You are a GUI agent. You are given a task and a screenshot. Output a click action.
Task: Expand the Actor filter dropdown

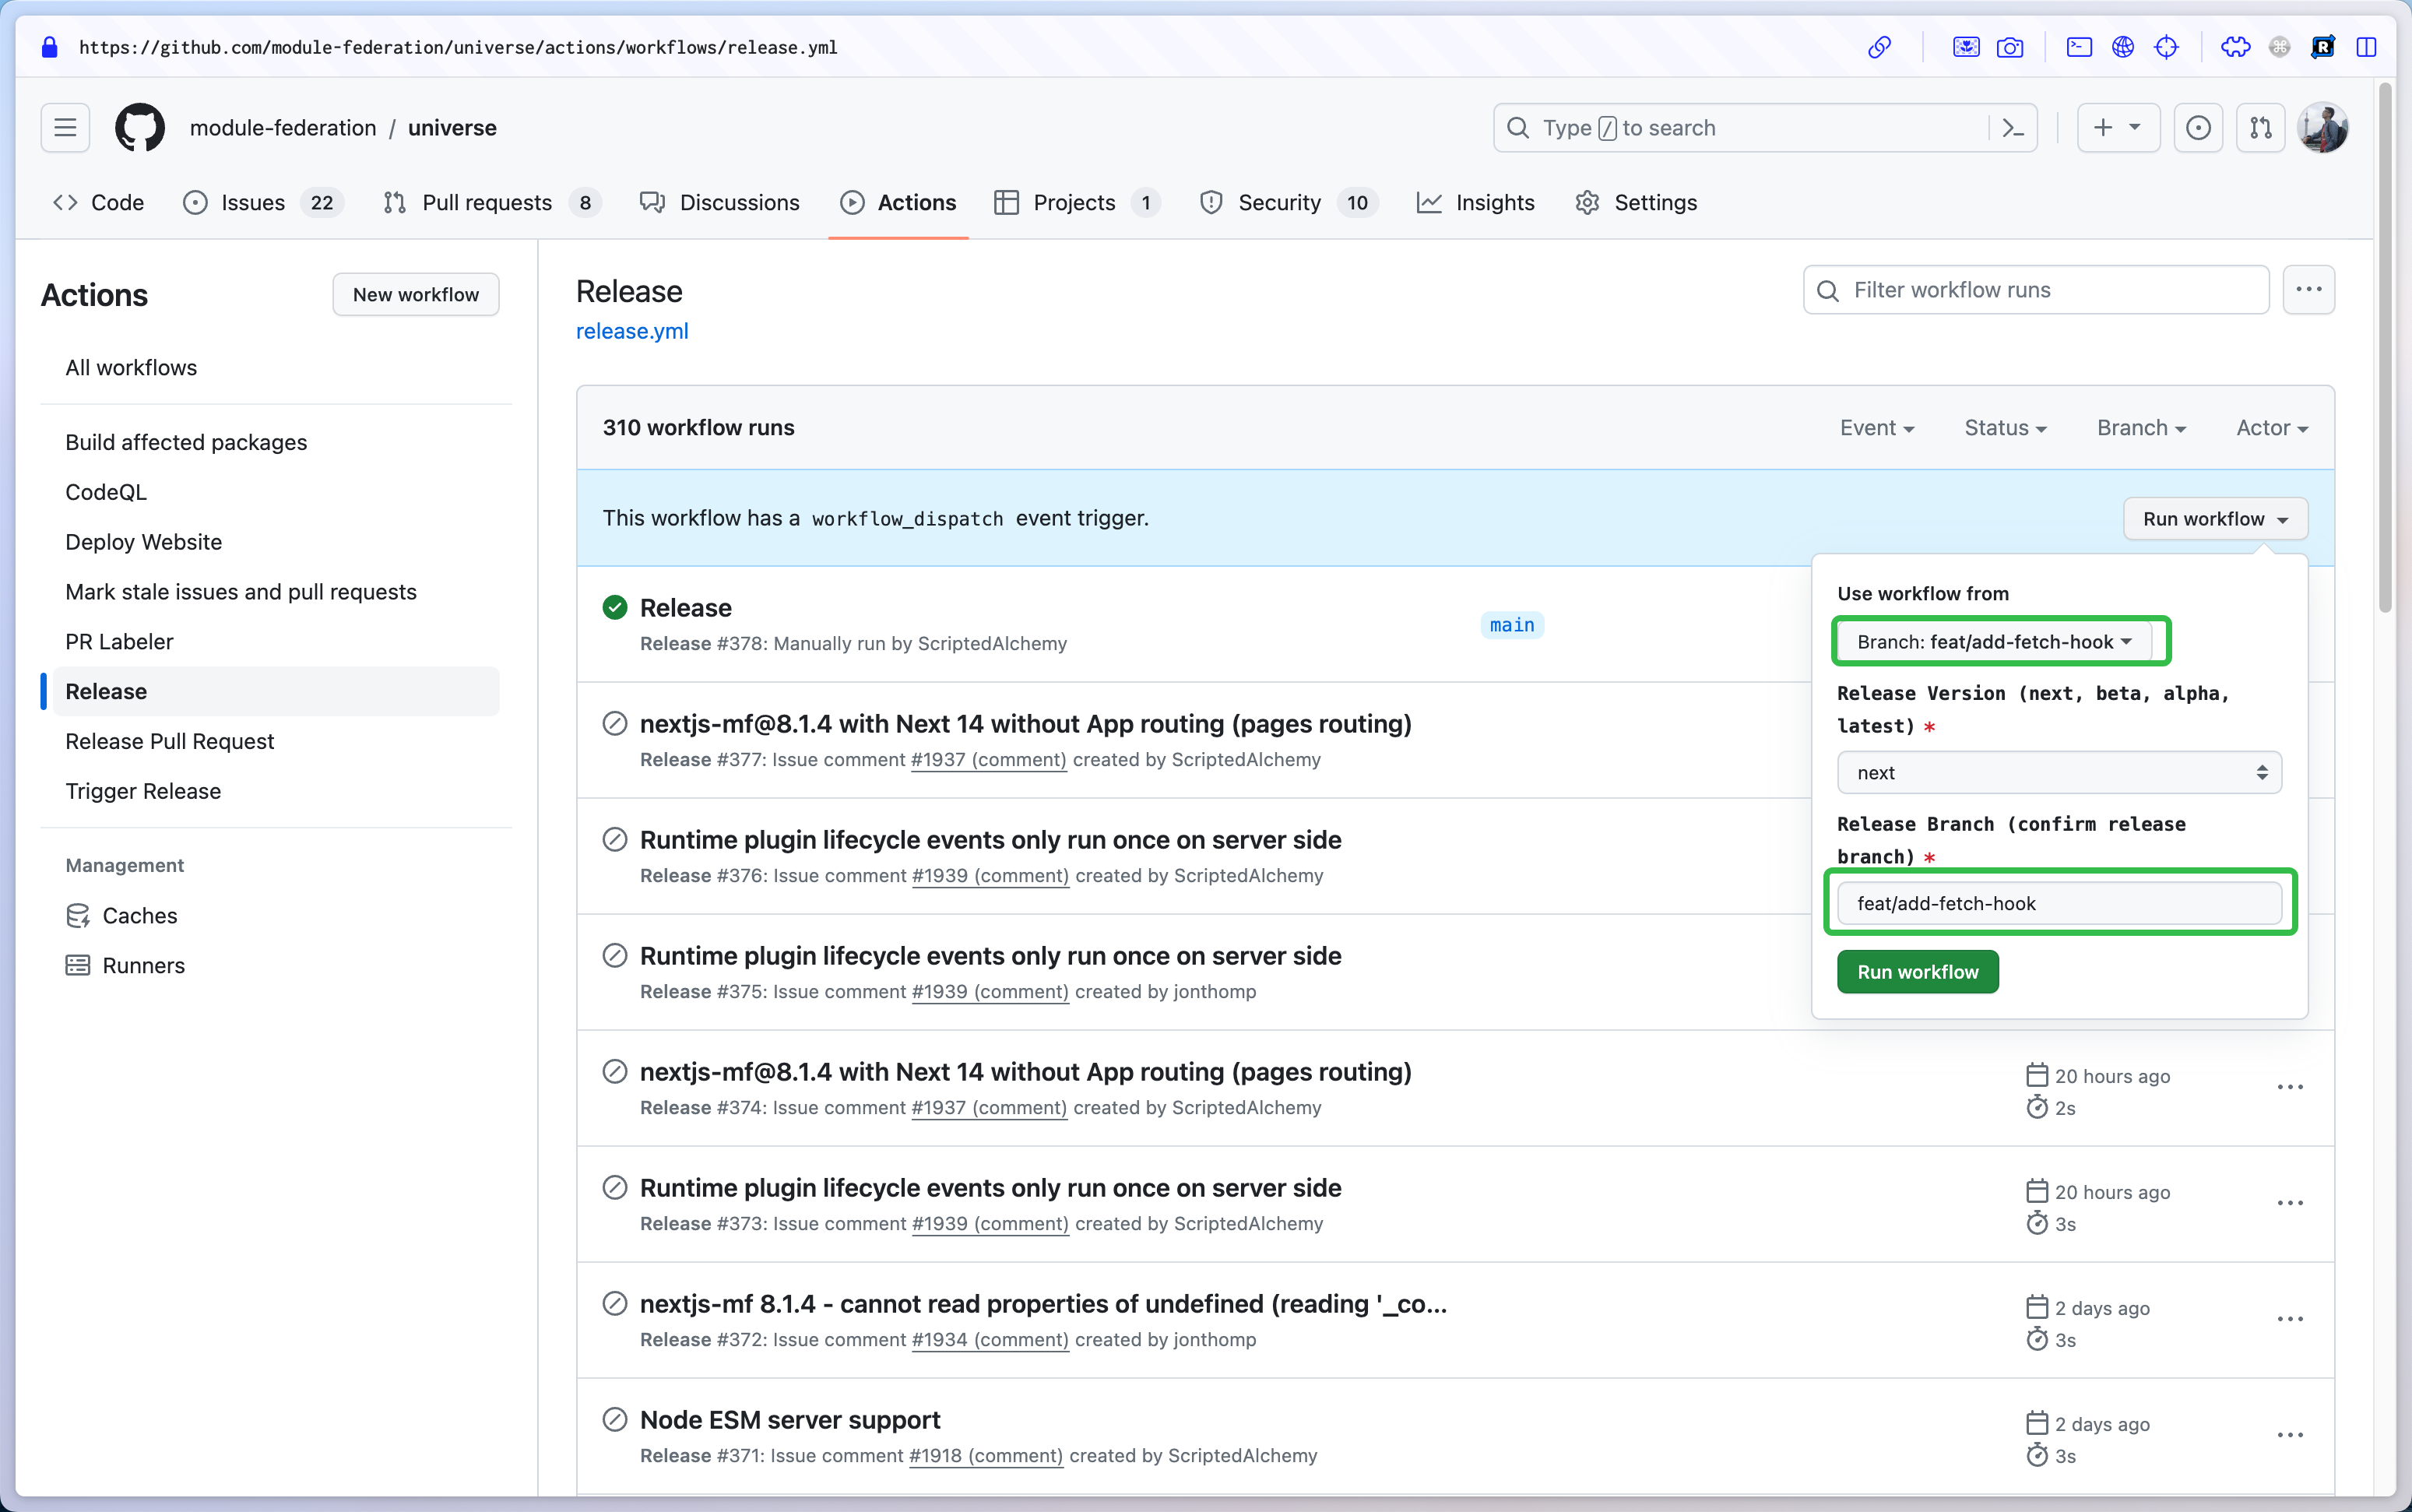click(x=2272, y=428)
